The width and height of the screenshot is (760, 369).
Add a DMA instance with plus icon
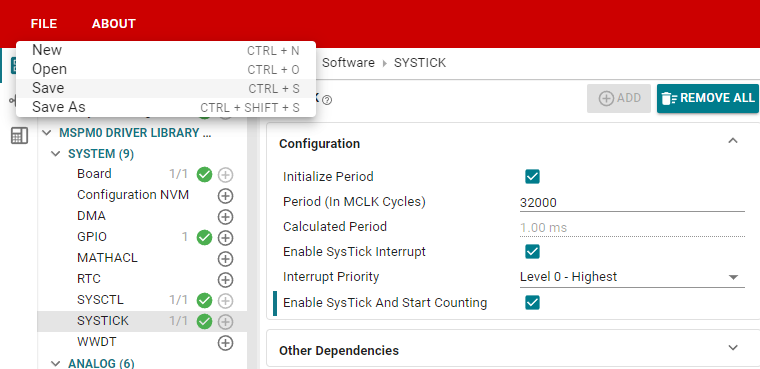pos(225,217)
